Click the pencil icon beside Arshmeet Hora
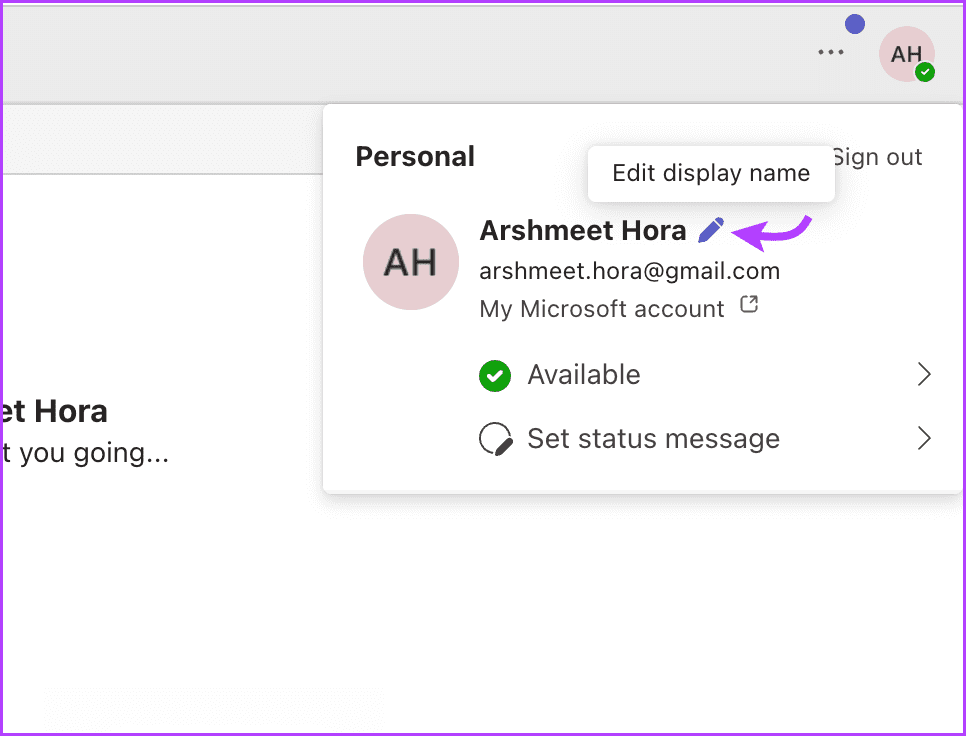Viewport: 966px width, 736px height. coord(711,231)
